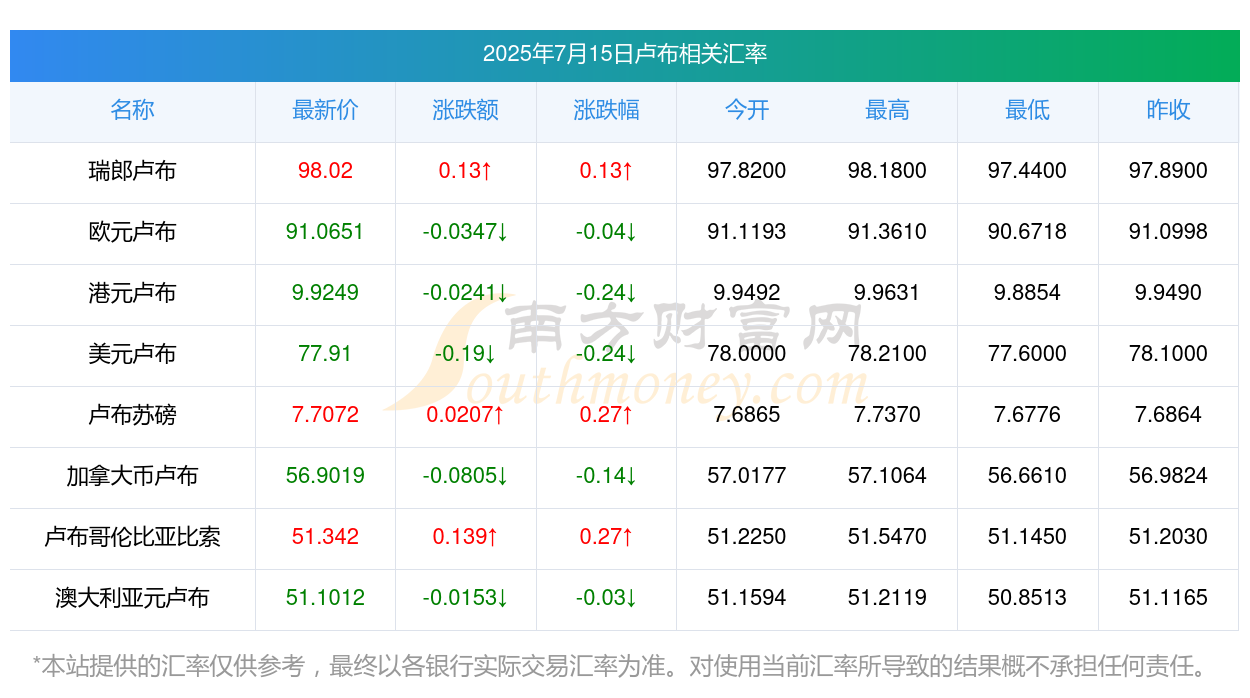Click the opening value 91.1193
Screen dimensions: 1250x698
pos(747,232)
